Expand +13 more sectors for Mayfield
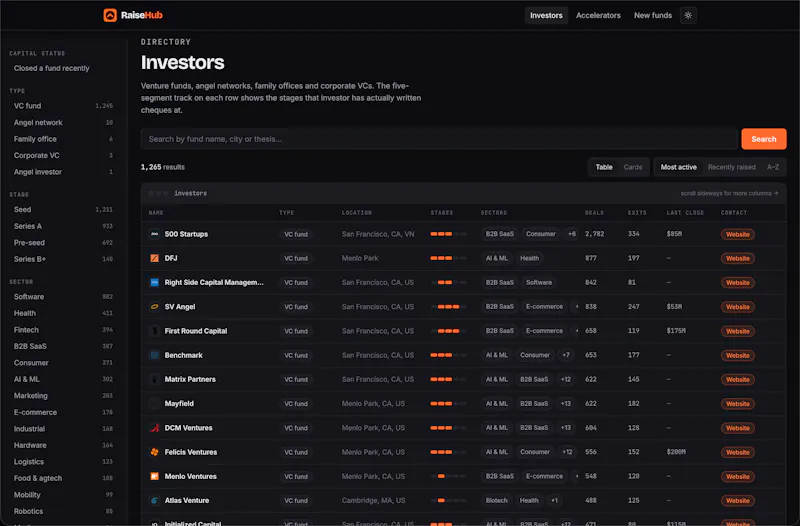The height and width of the screenshot is (526, 800). pyautogui.click(x=566, y=404)
